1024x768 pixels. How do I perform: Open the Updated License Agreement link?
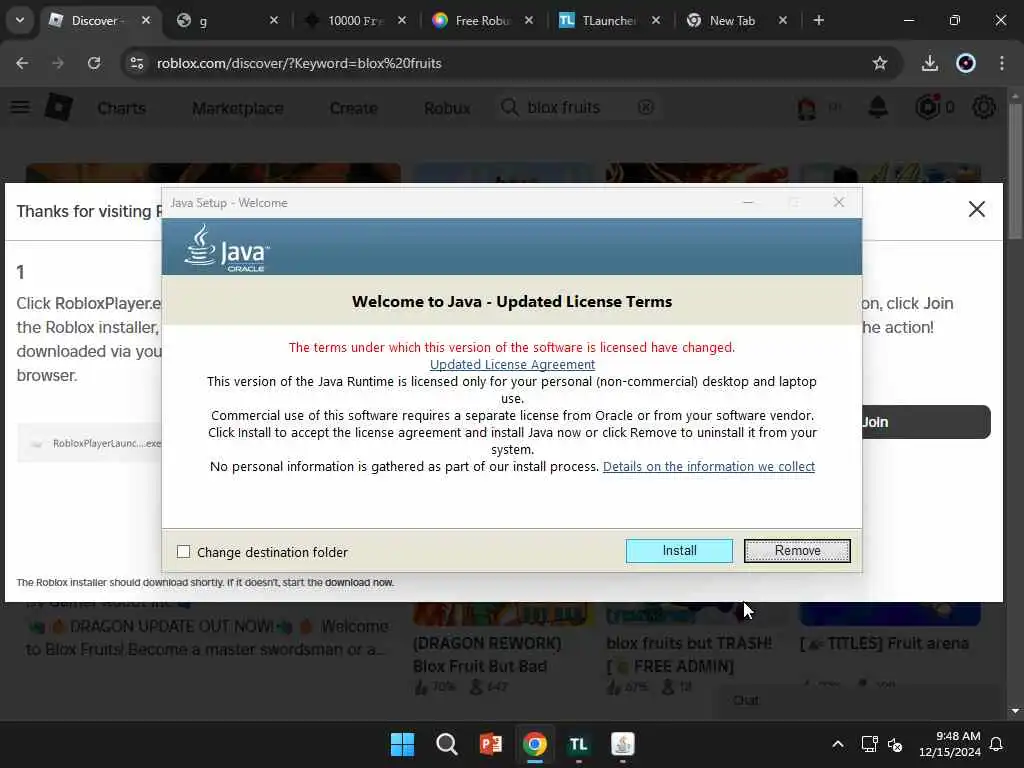[x=512, y=364]
